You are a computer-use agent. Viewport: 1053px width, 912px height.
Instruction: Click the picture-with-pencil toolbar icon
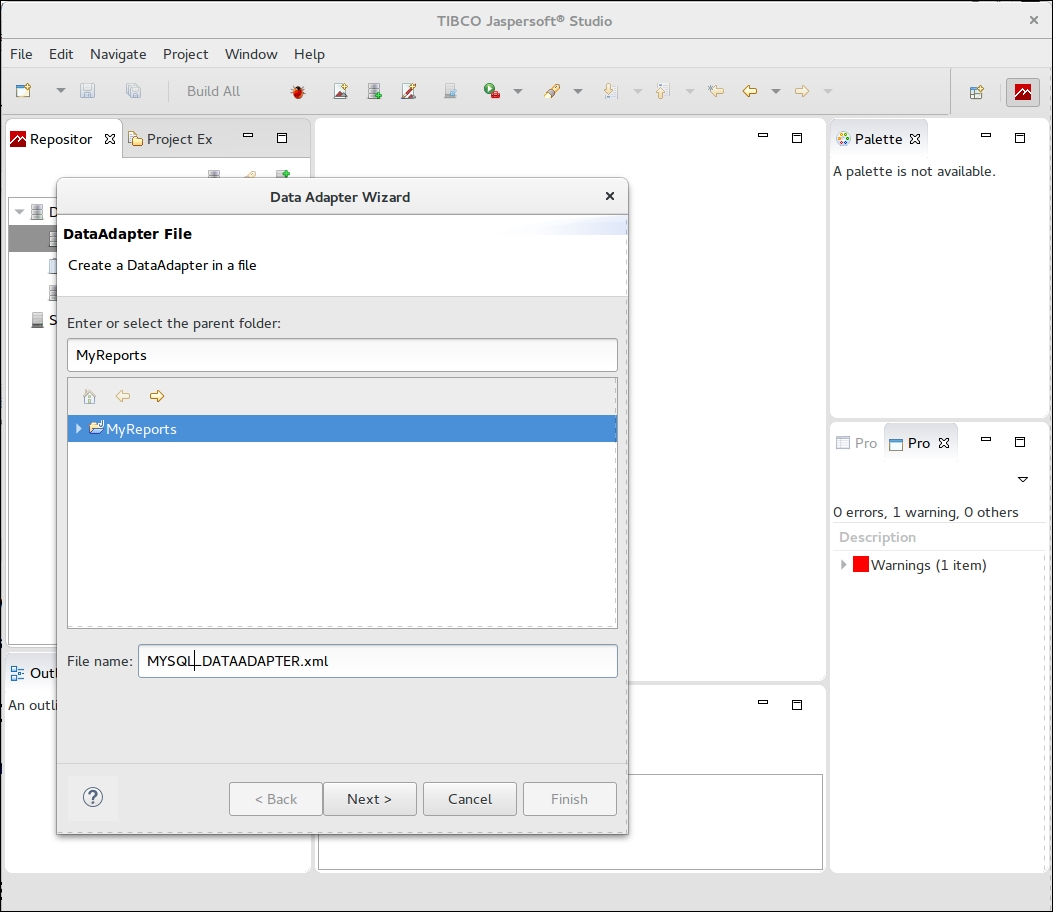(409, 91)
